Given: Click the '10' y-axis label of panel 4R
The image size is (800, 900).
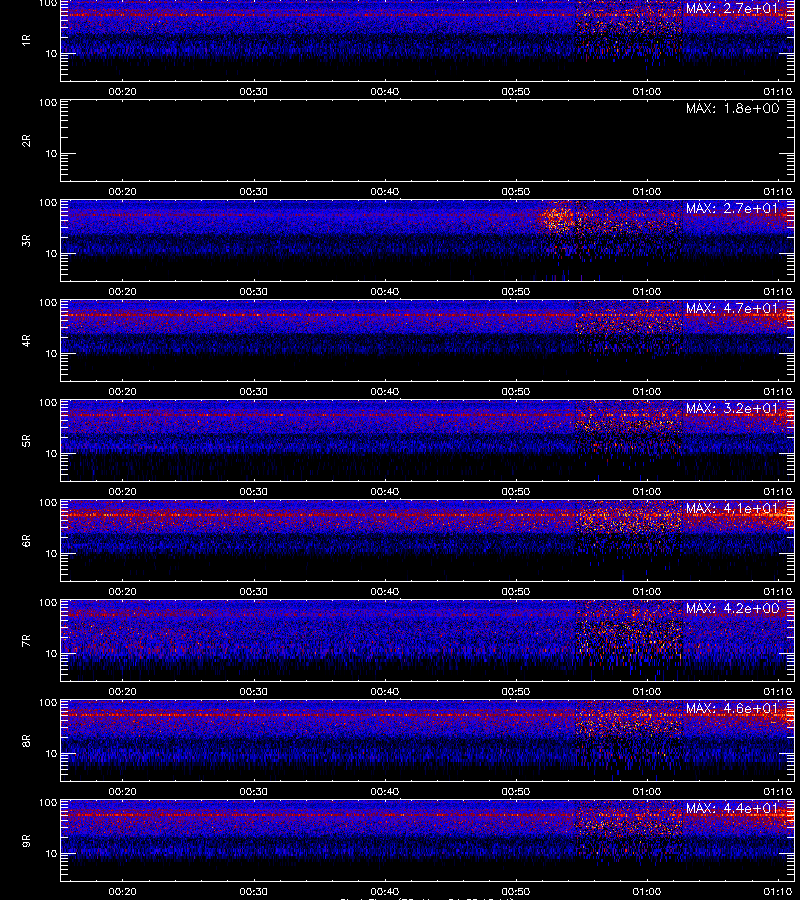Looking at the screenshot, I should (x=51, y=354).
